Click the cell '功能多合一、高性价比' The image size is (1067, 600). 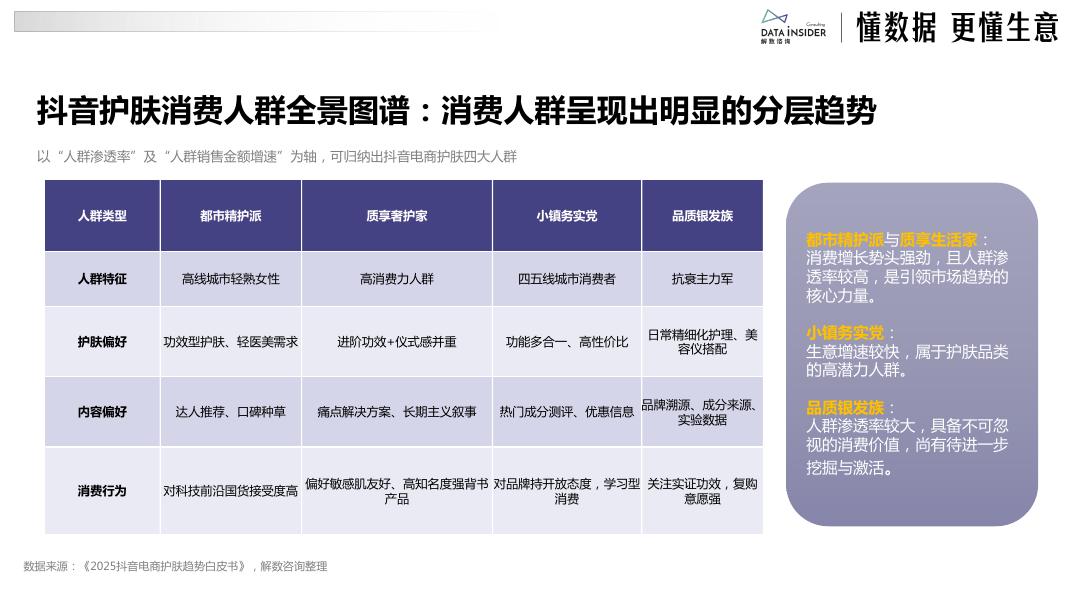click(567, 341)
